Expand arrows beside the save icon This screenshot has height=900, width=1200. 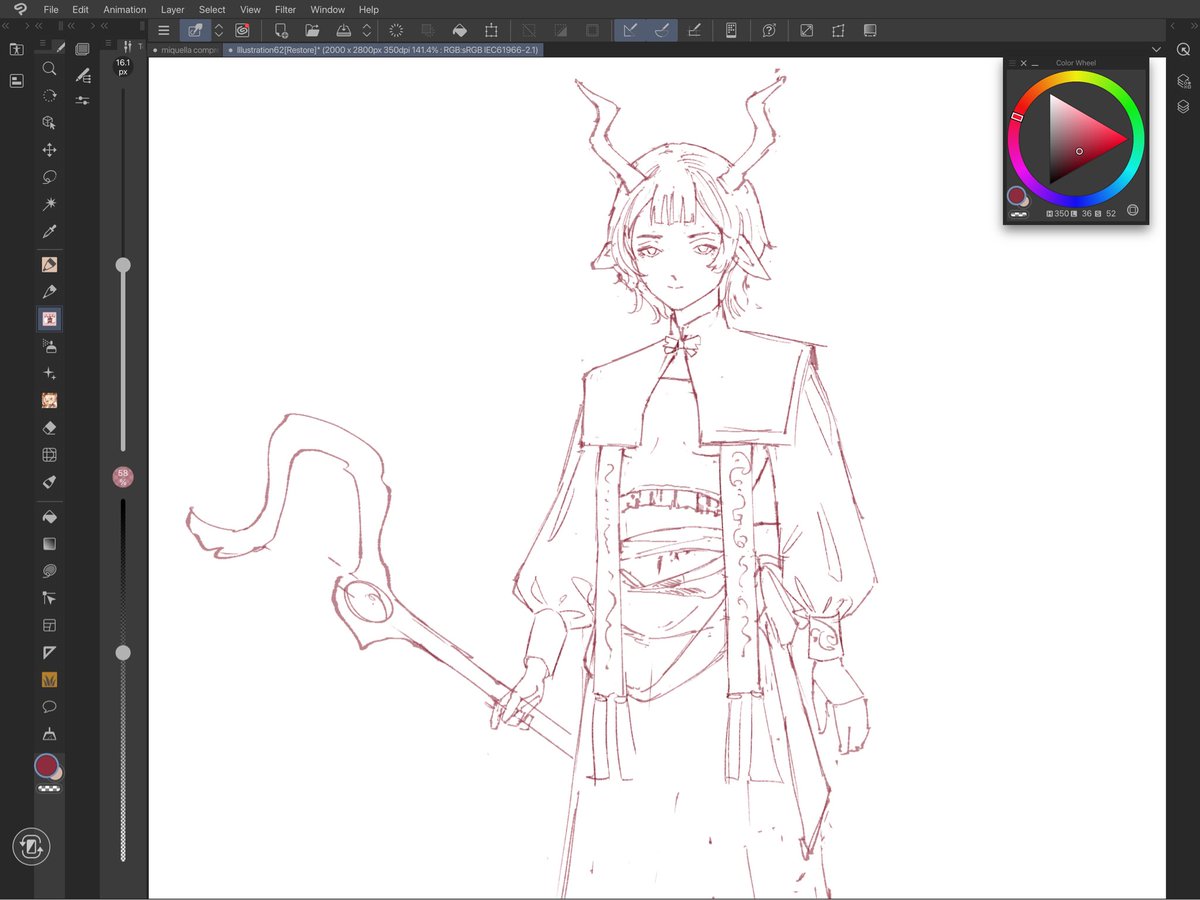coord(367,30)
